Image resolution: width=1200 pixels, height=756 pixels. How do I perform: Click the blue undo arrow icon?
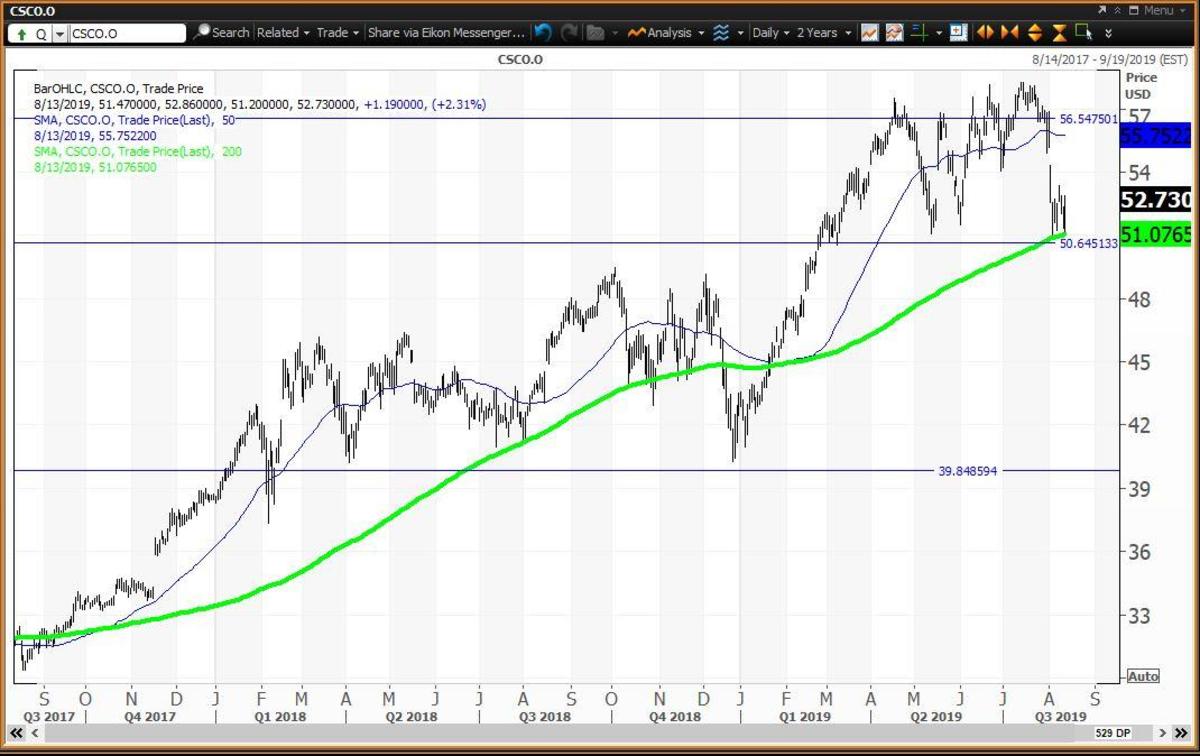(x=542, y=33)
